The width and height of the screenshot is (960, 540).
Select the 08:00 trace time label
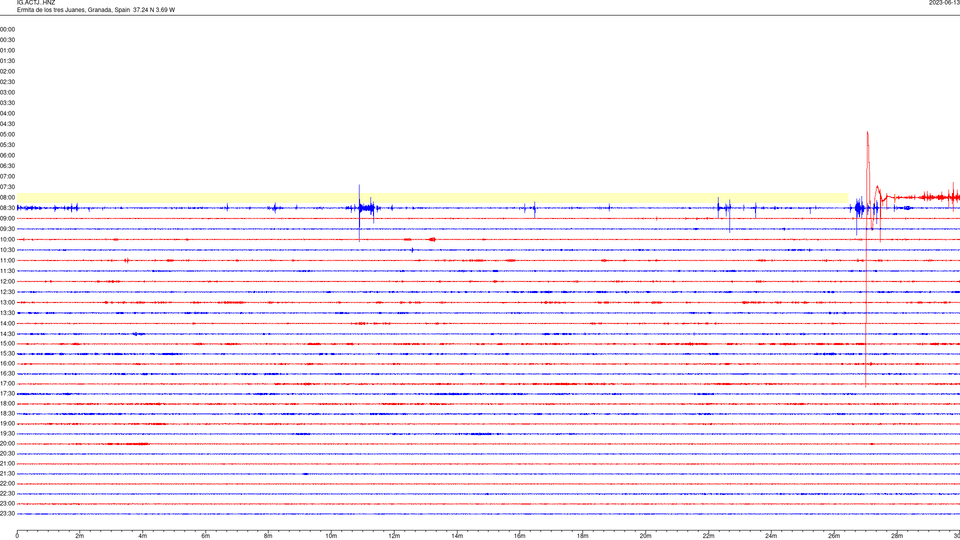(7, 197)
